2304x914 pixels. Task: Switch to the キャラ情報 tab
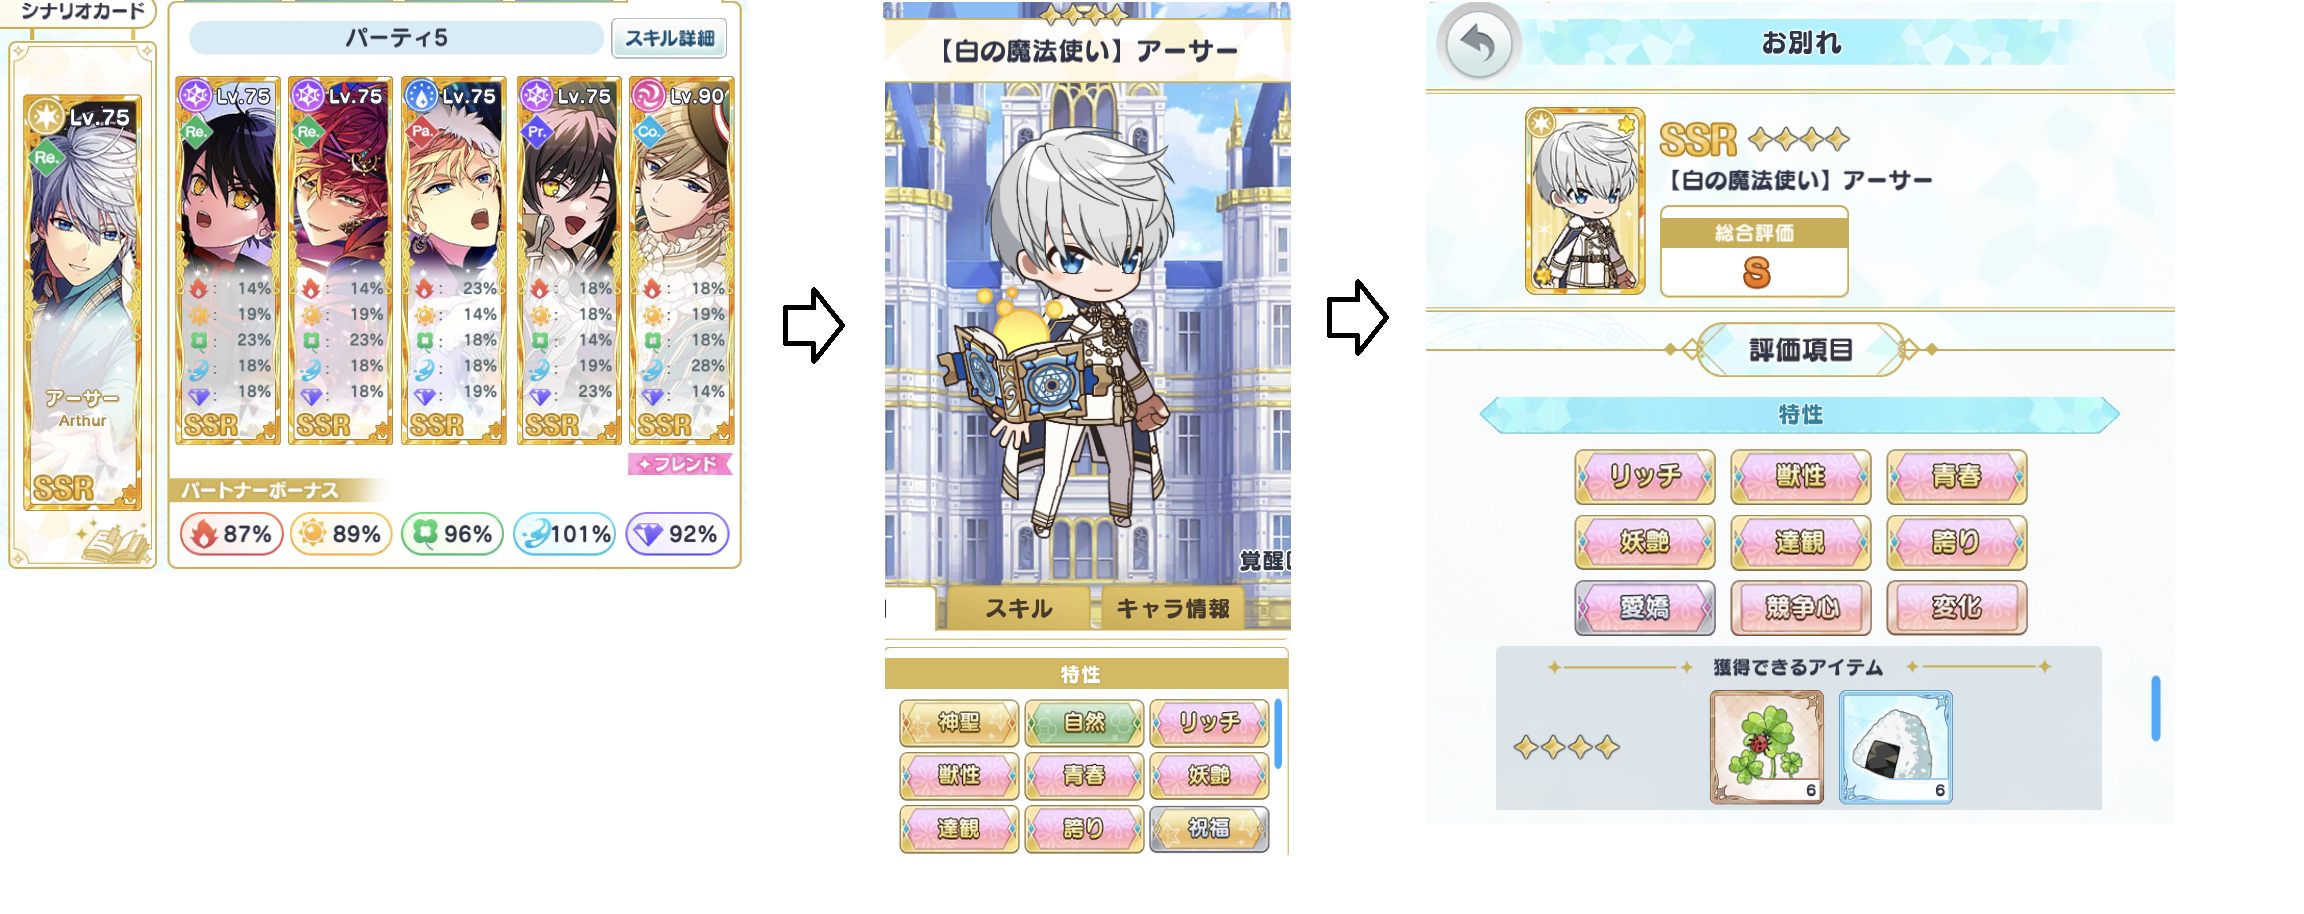pos(1172,608)
